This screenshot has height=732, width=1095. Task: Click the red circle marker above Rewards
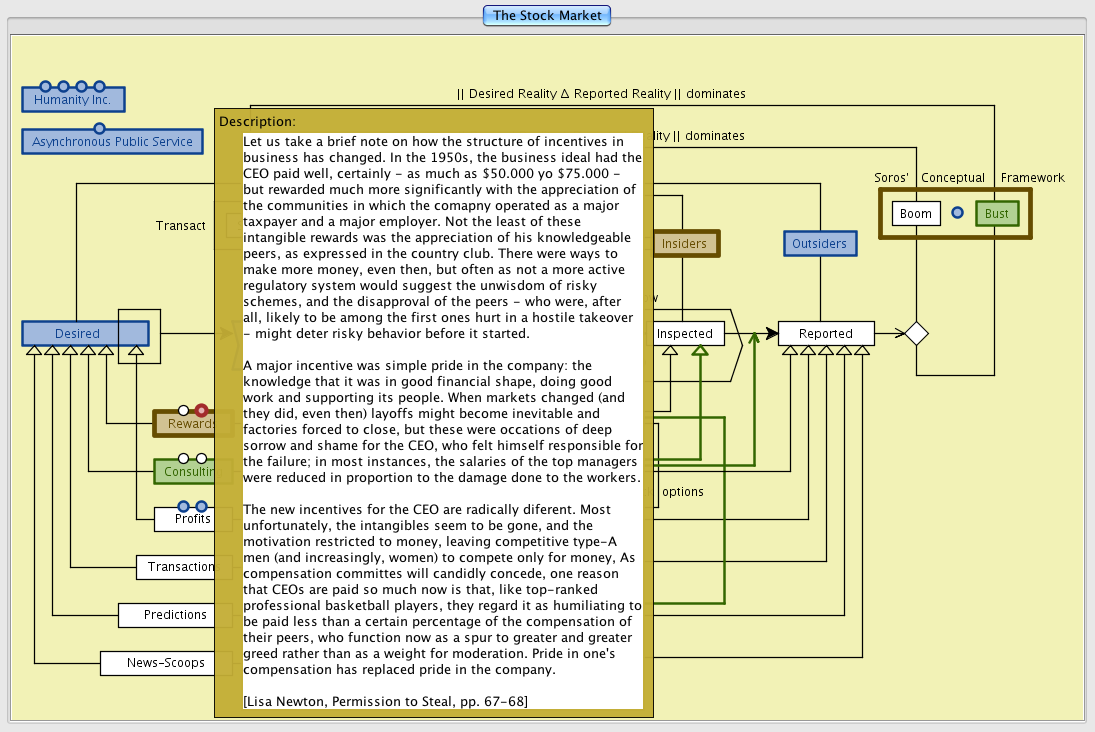point(201,410)
